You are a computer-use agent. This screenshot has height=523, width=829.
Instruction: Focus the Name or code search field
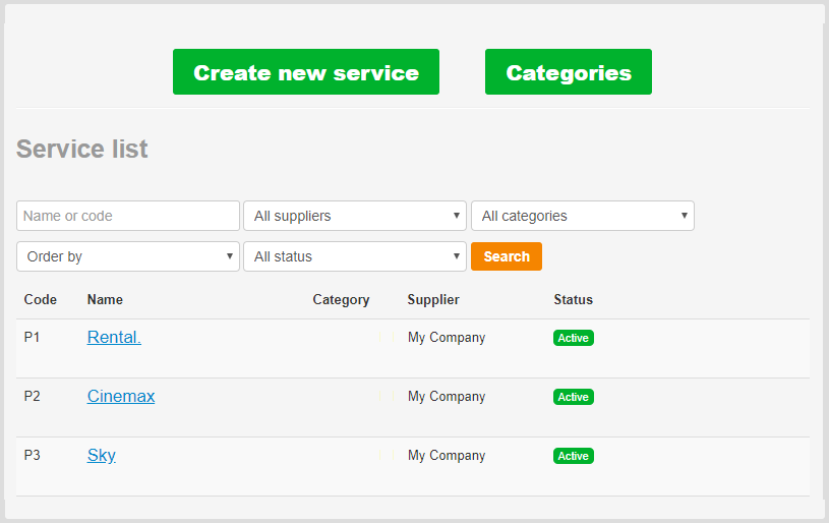(128, 216)
